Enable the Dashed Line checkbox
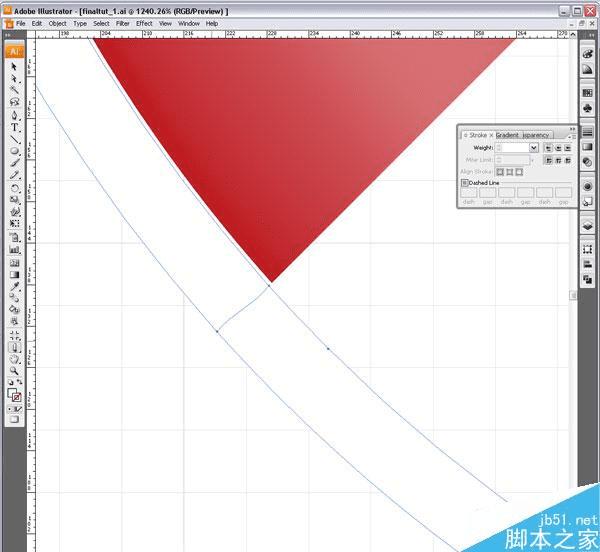Viewport: 600px width, 552px height. pos(465,183)
